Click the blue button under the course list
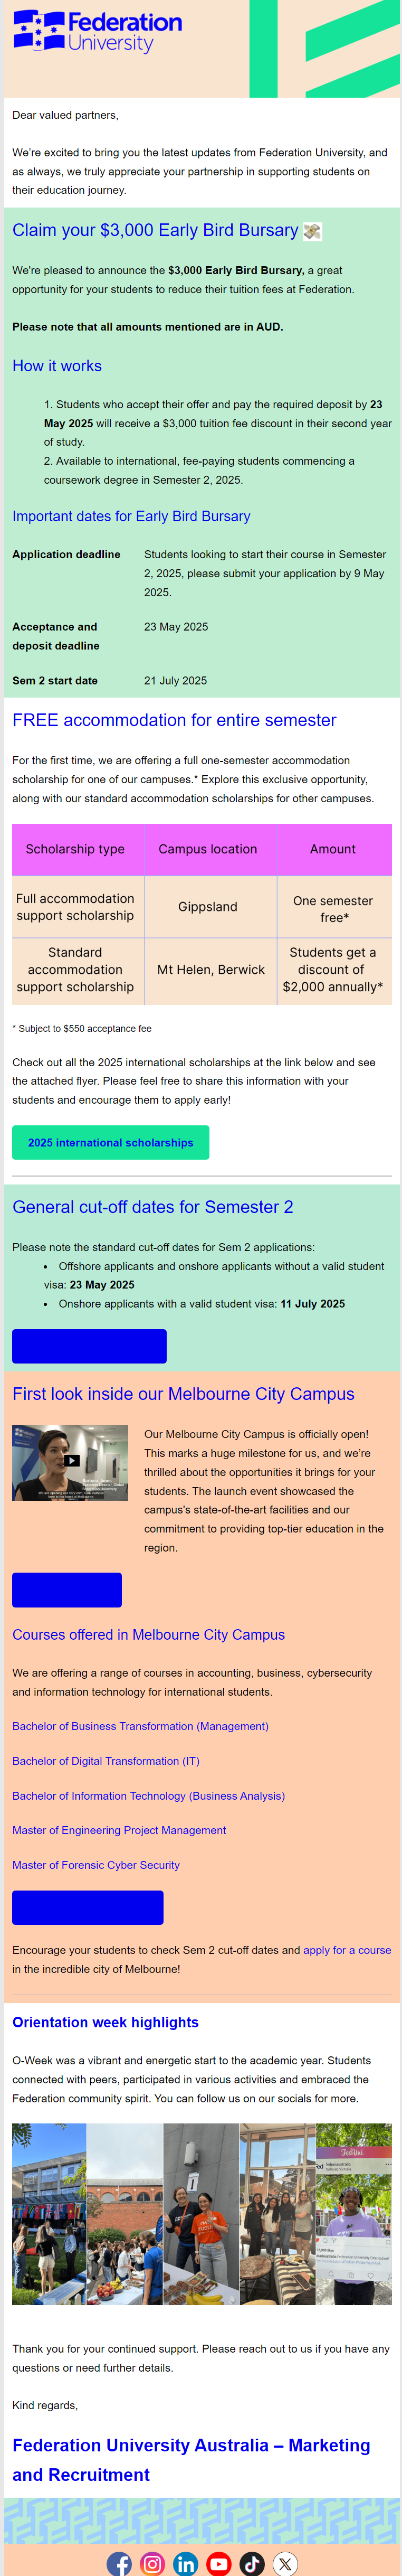Image resolution: width=402 pixels, height=2576 pixels. coord(88,1906)
